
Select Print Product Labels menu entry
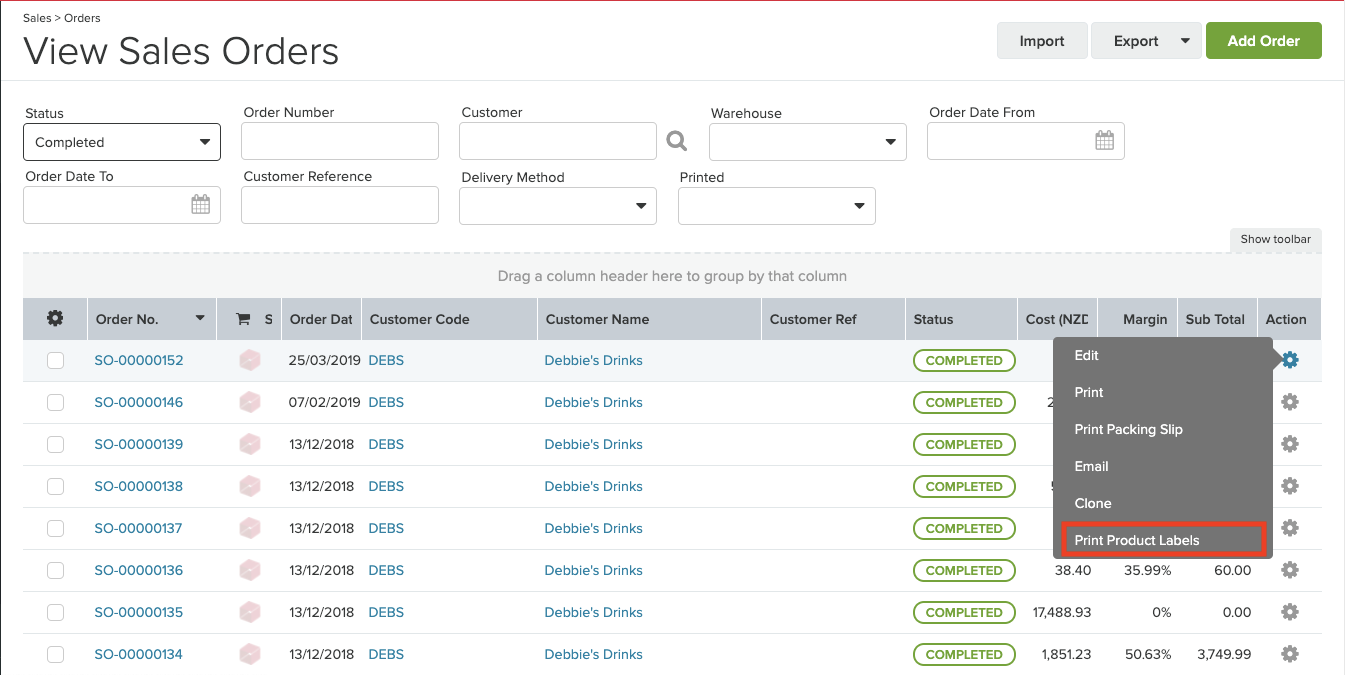point(1163,540)
